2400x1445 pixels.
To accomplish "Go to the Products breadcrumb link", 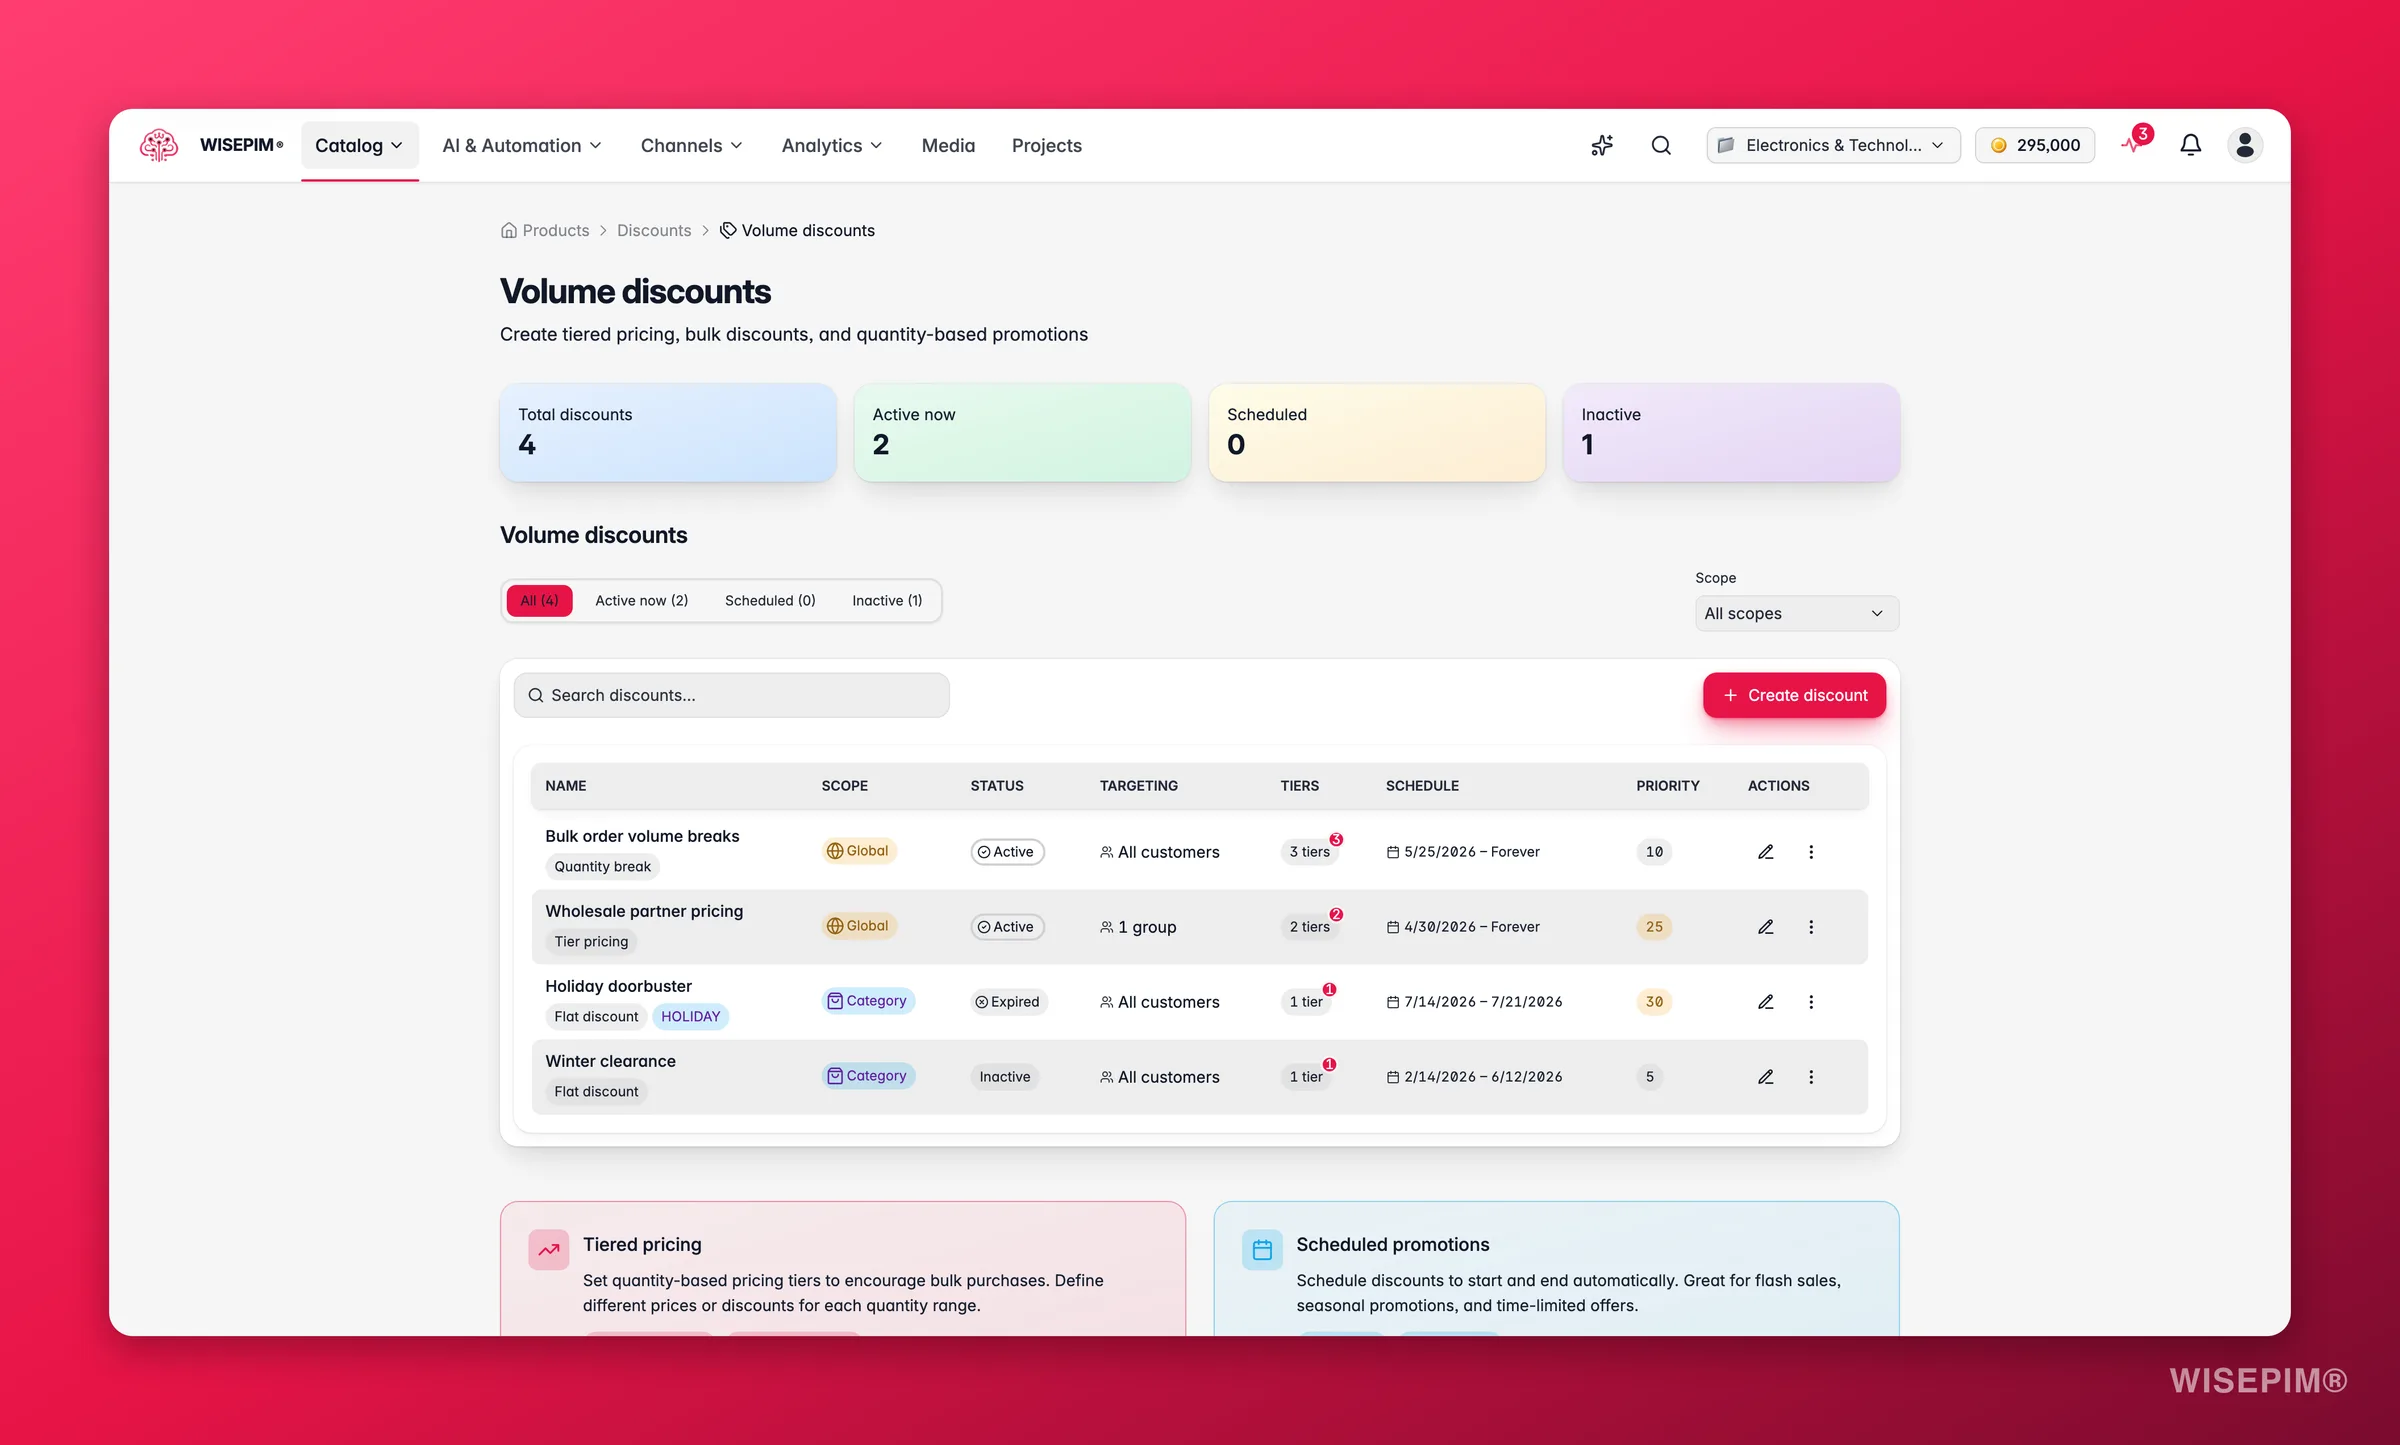I will (x=556, y=230).
